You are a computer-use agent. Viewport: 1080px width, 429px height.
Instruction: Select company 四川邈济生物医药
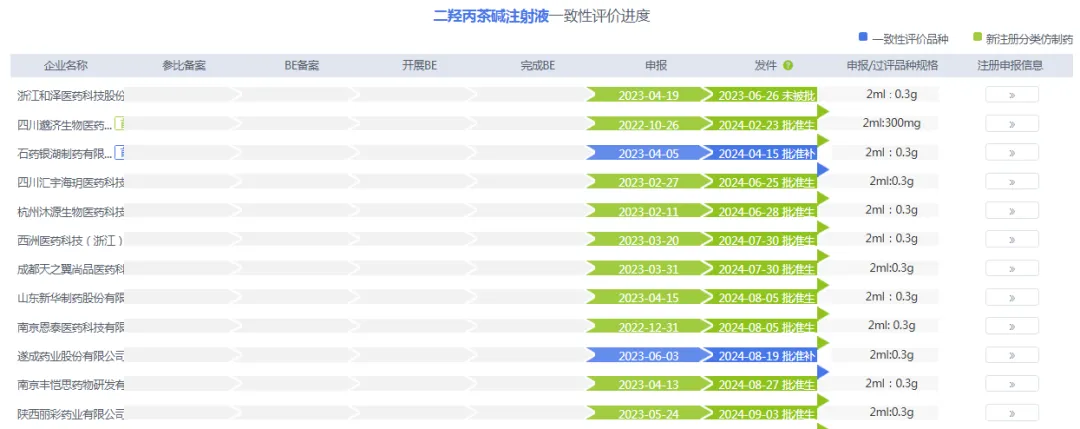point(65,125)
